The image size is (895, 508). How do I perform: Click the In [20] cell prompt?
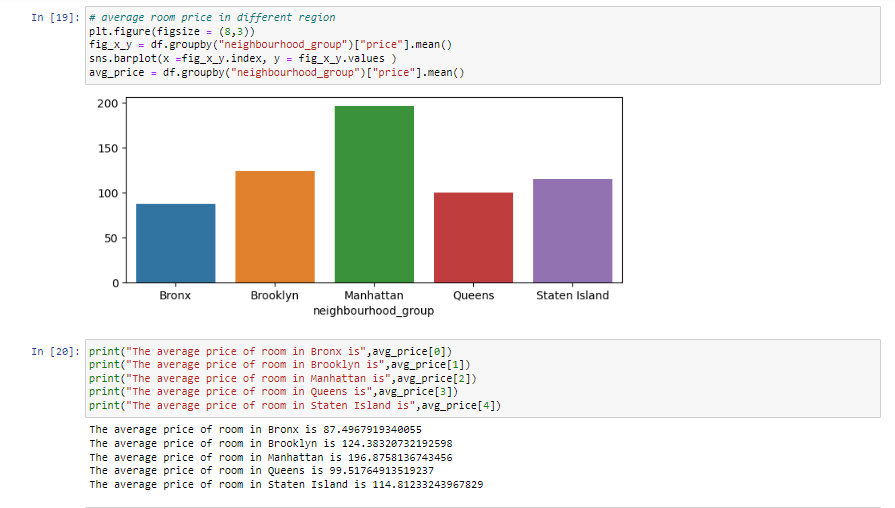(55, 352)
